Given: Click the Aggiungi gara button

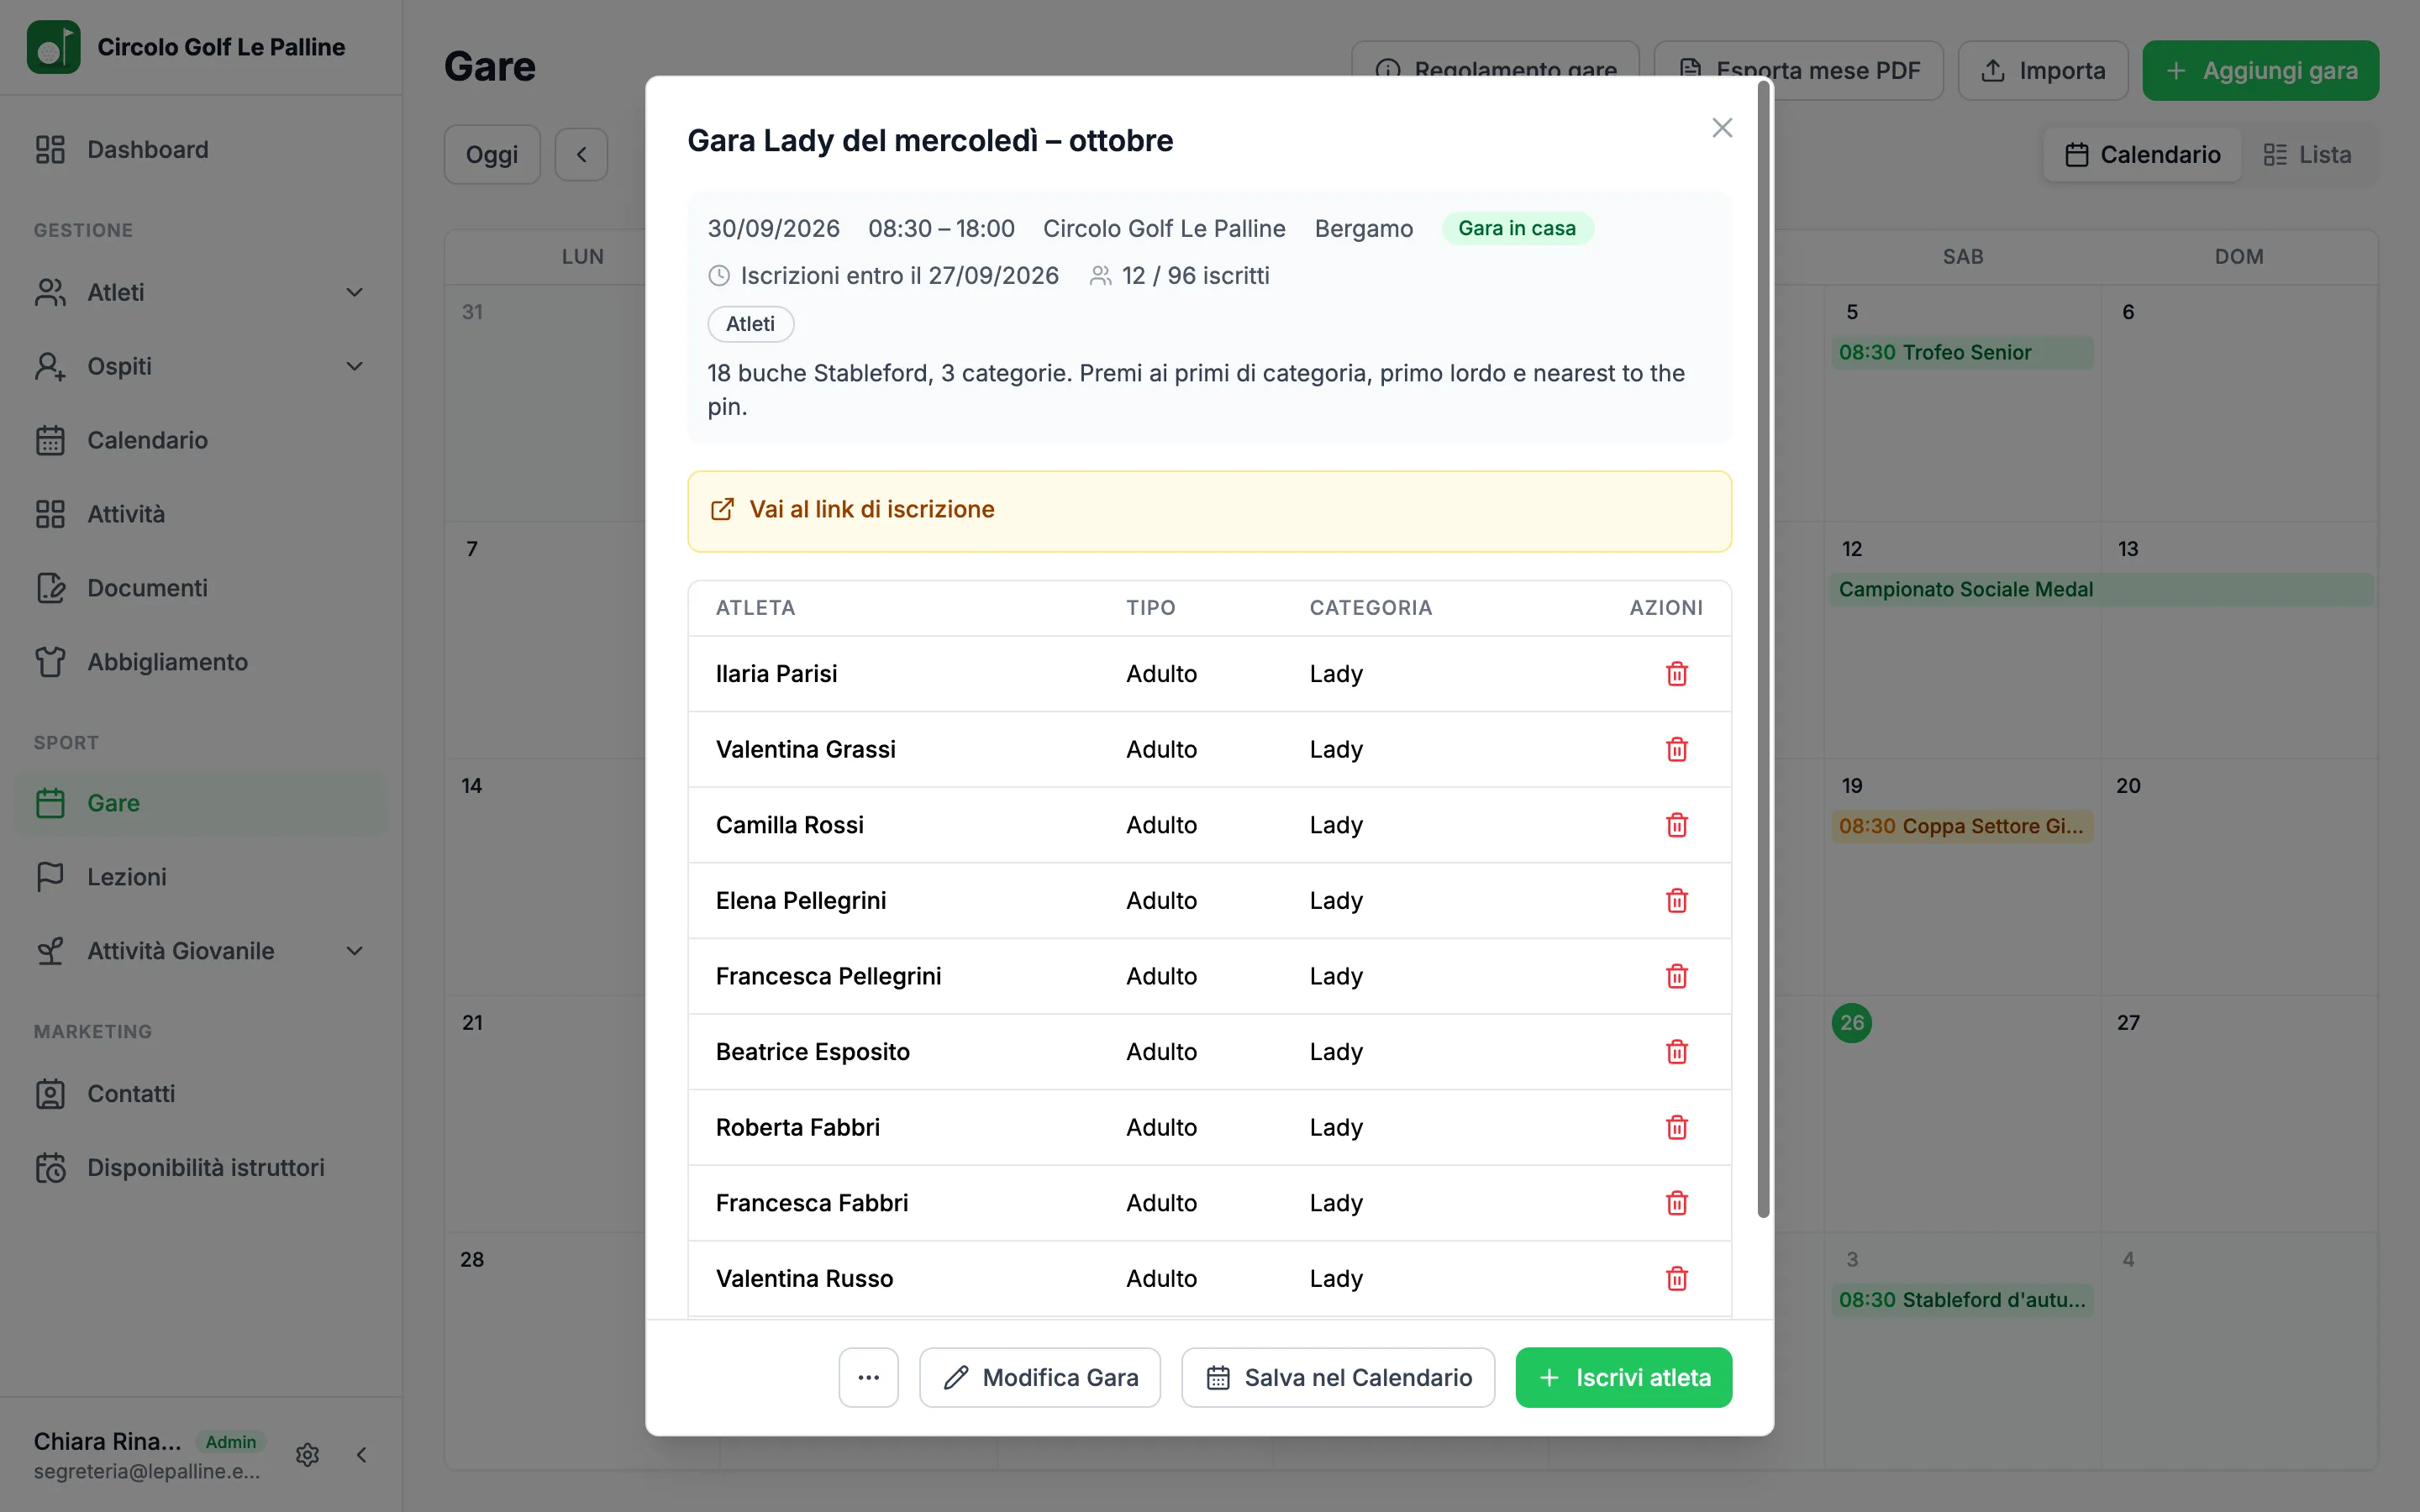Looking at the screenshot, I should coord(2260,71).
